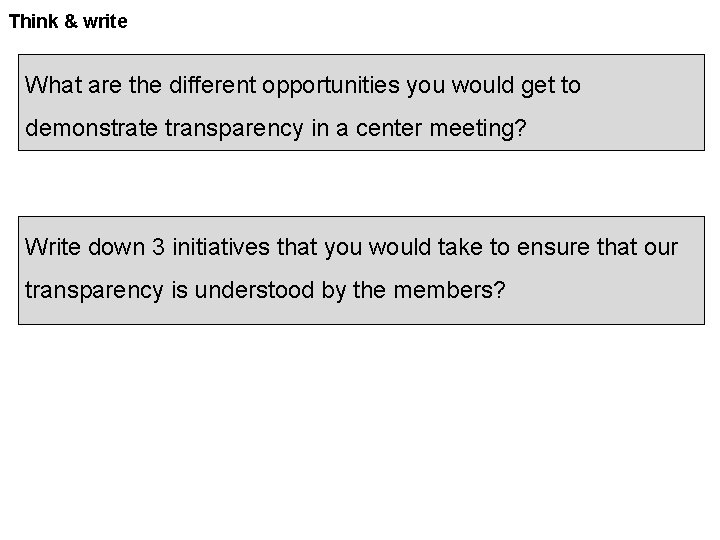The width and height of the screenshot is (720, 540).
Task: Click the word "opportunities"
Action: (x=331, y=86)
